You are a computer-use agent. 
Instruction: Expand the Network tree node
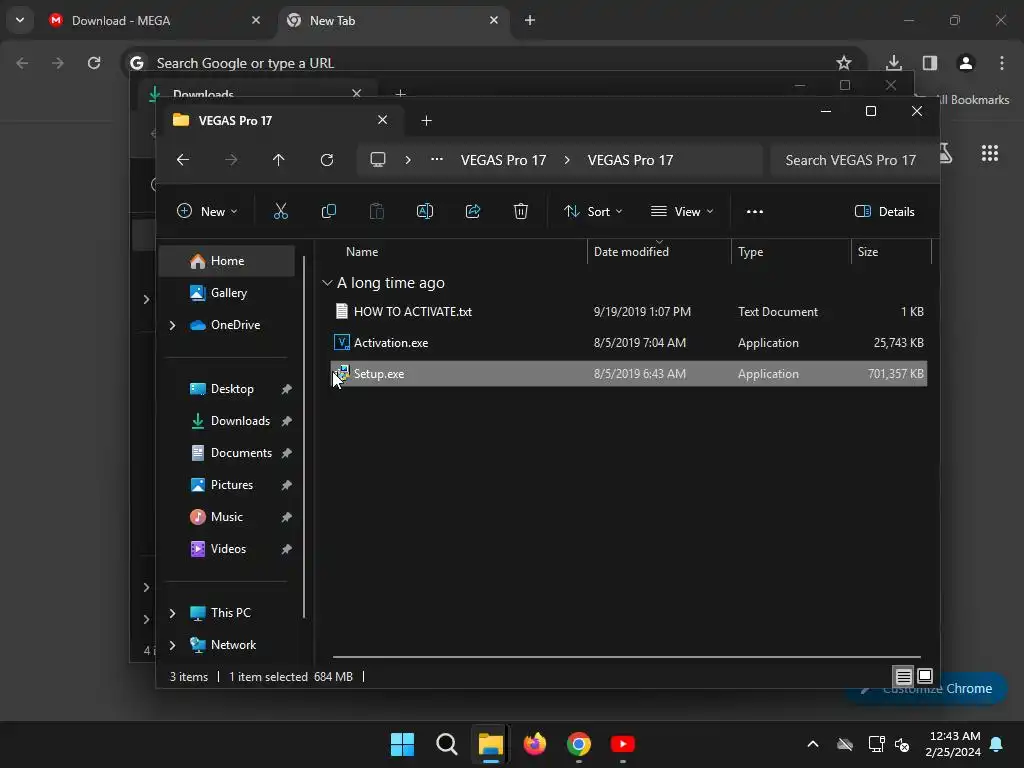(x=172, y=645)
